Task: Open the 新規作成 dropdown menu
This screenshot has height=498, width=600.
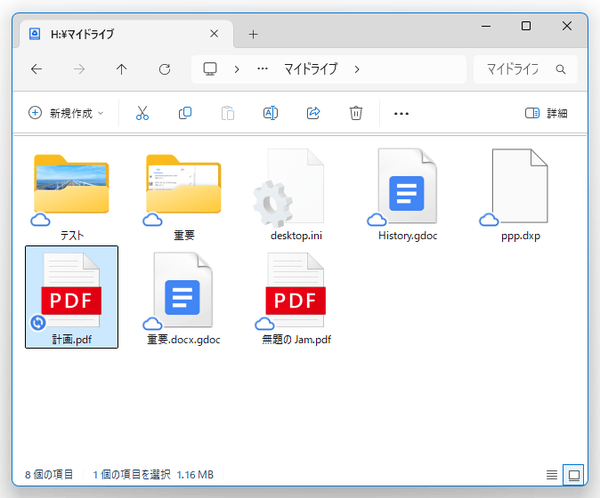Action: 66,113
